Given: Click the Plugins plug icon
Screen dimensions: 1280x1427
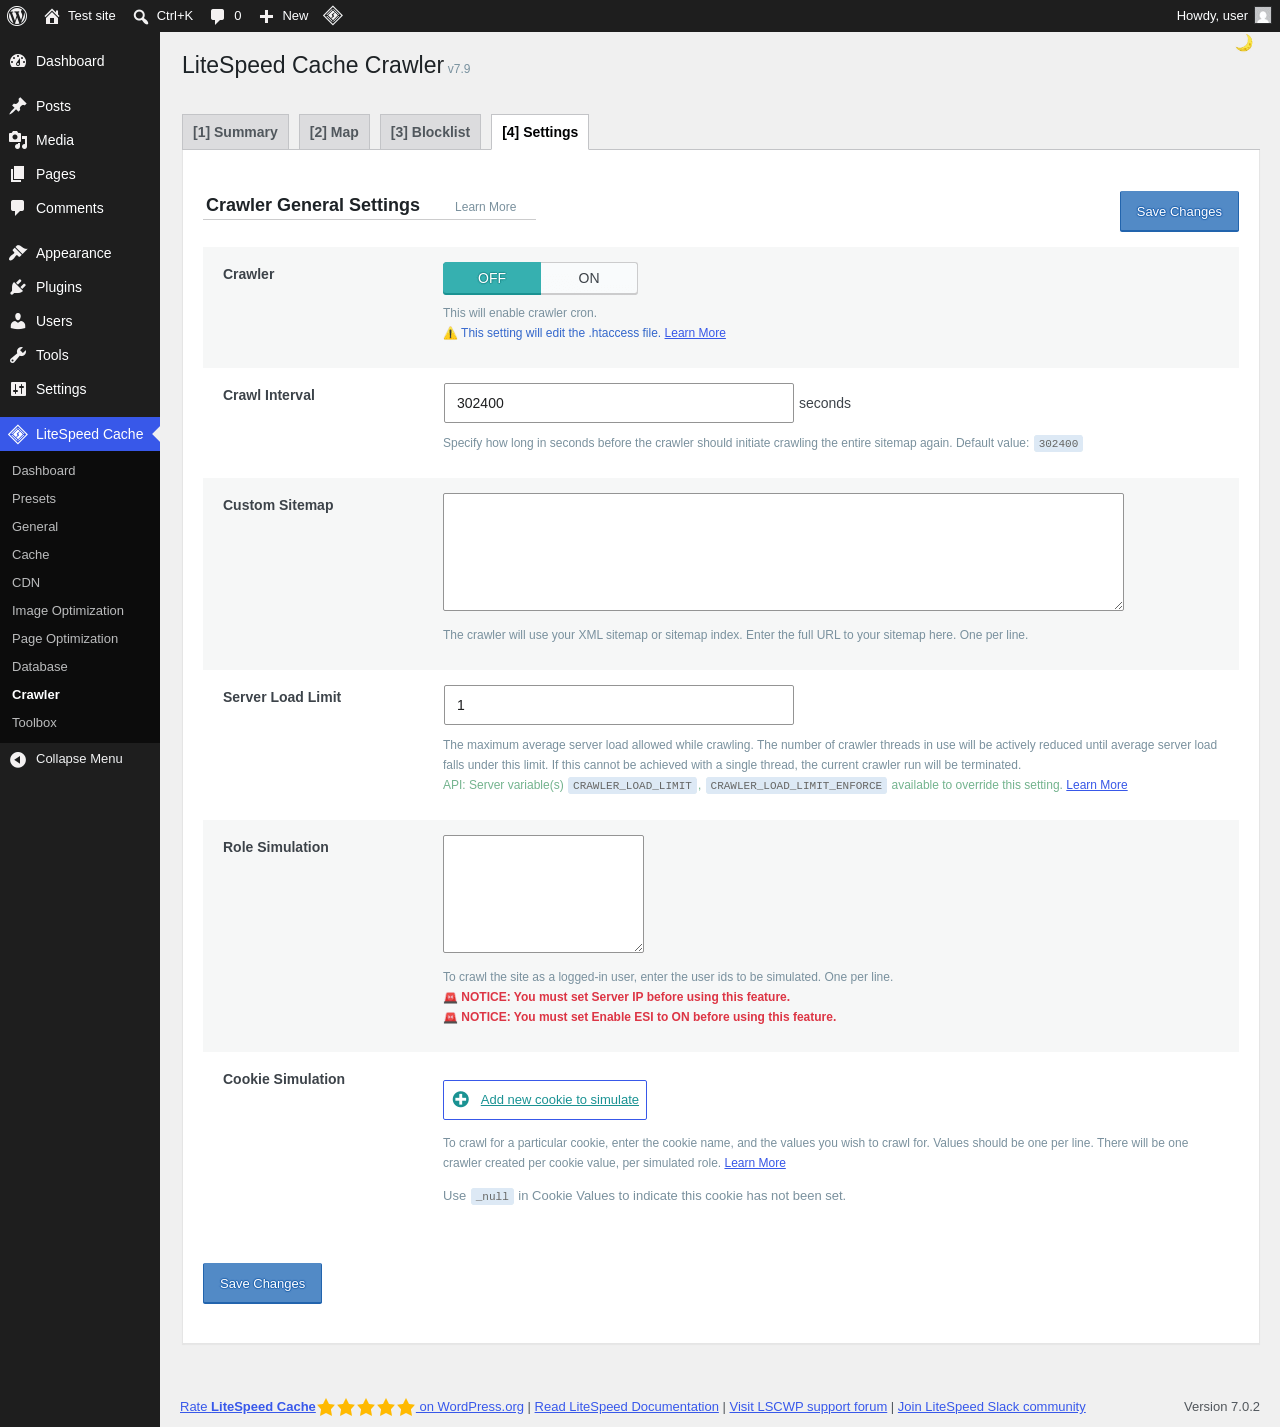Looking at the screenshot, I should click(x=18, y=287).
